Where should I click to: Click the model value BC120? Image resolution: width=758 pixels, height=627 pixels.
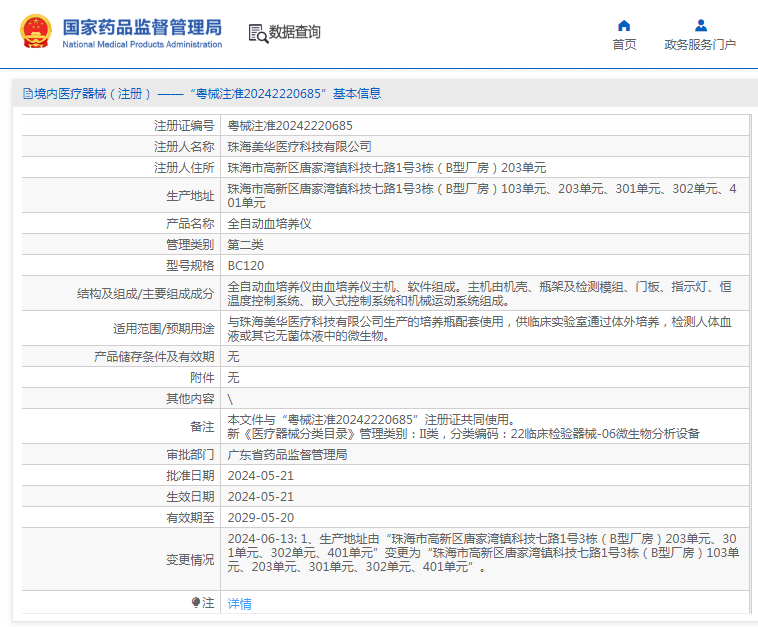246,266
